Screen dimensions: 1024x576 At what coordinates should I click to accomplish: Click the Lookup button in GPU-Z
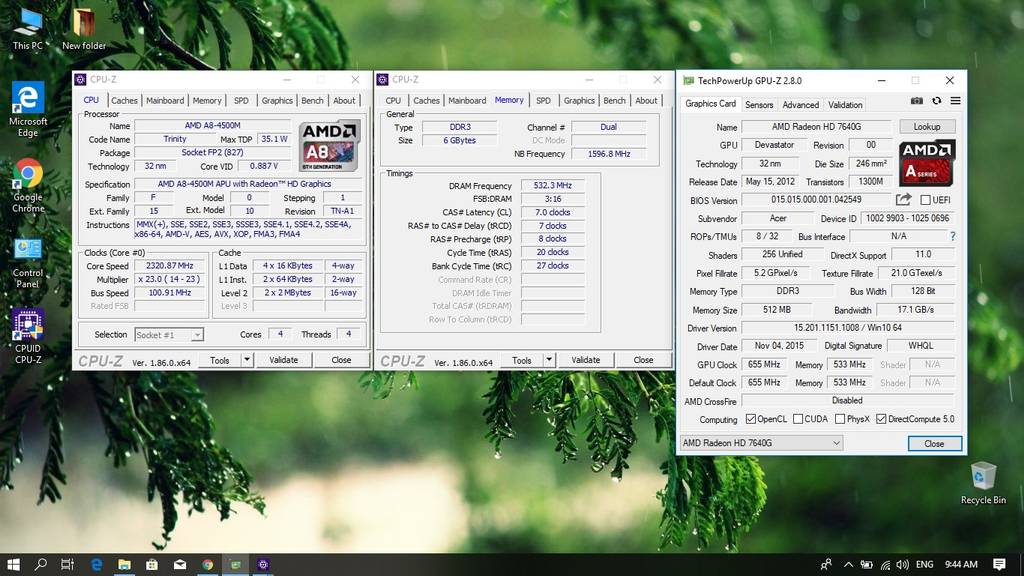927,127
